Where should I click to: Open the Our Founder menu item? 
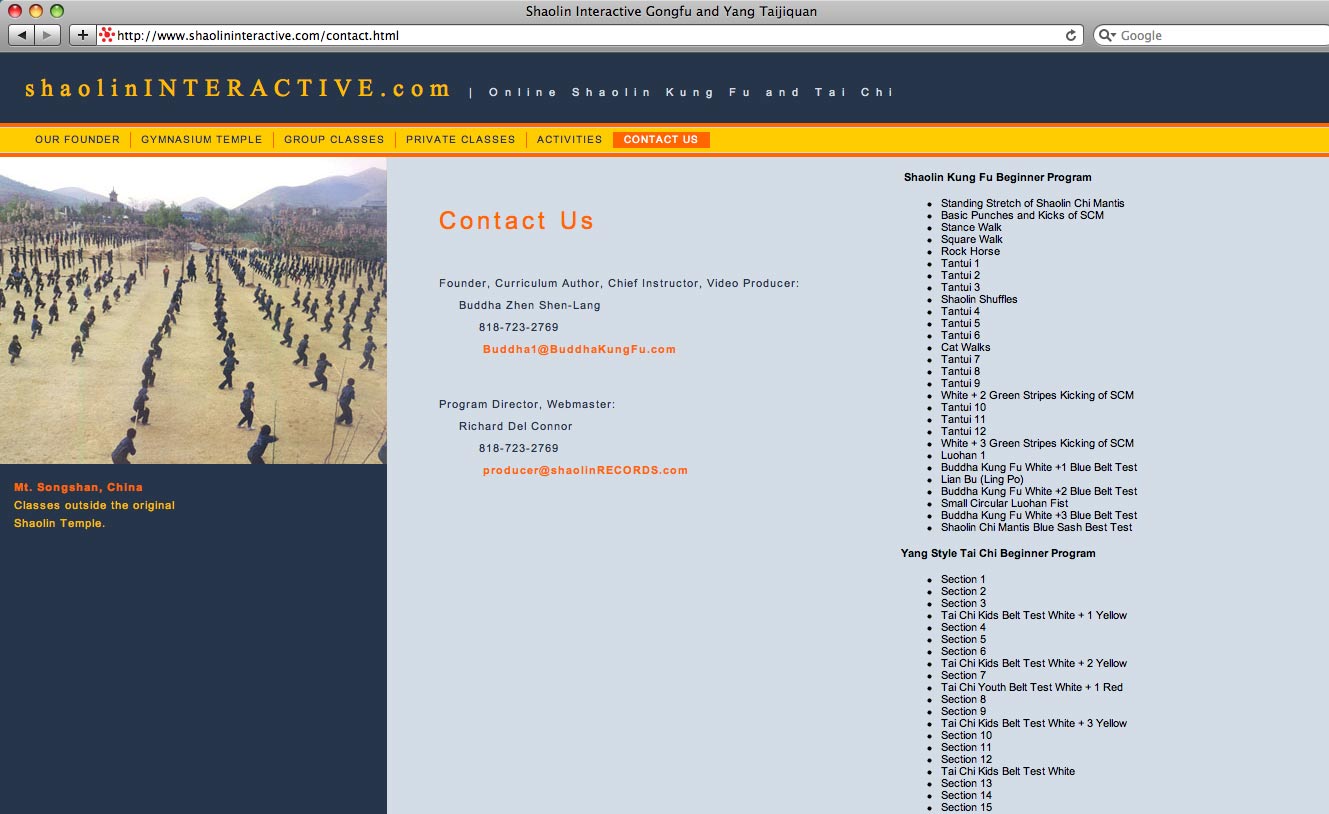(77, 140)
